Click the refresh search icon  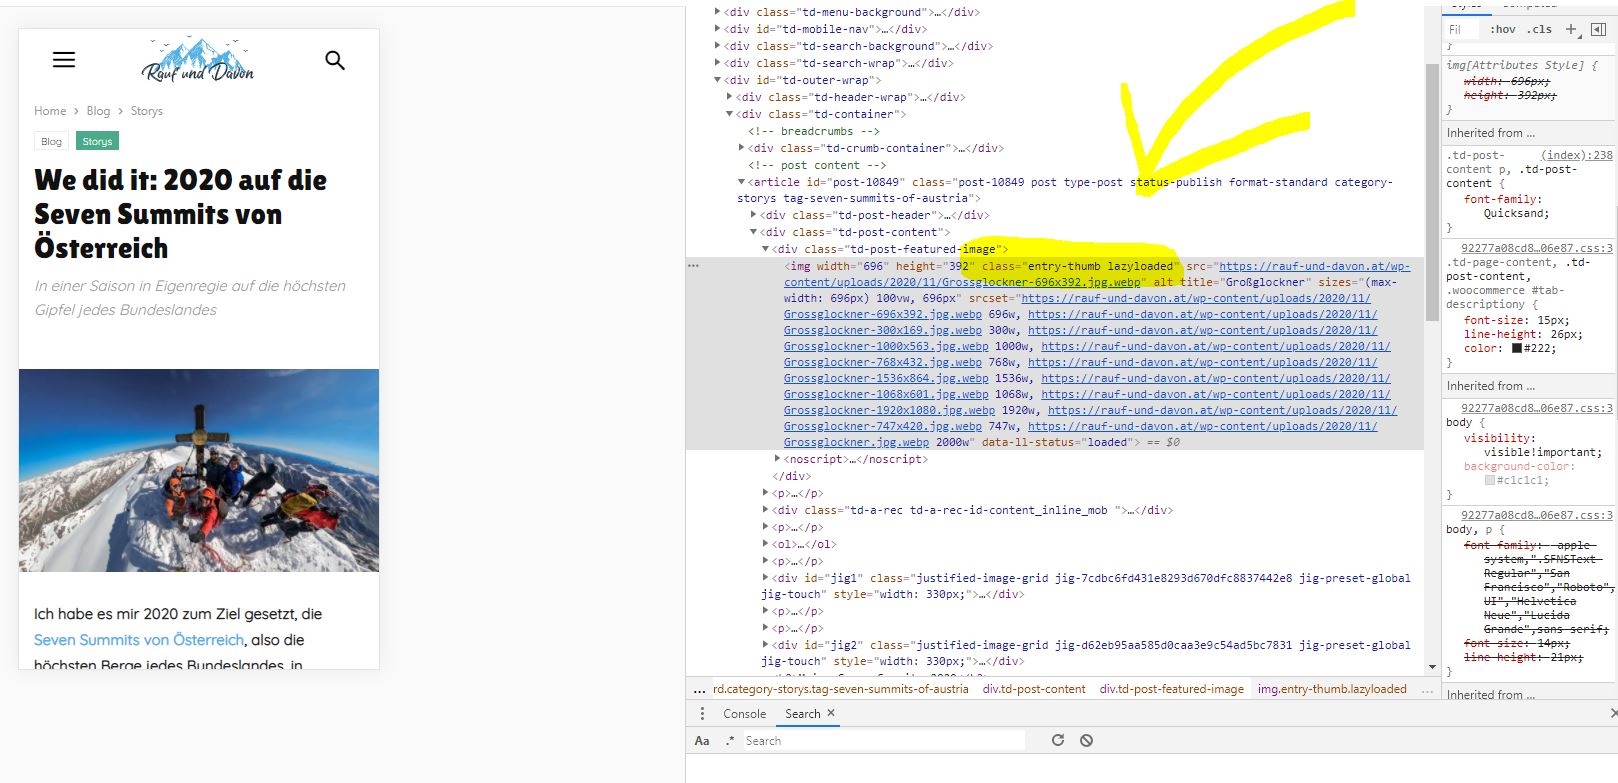(x=1058, y=741)
